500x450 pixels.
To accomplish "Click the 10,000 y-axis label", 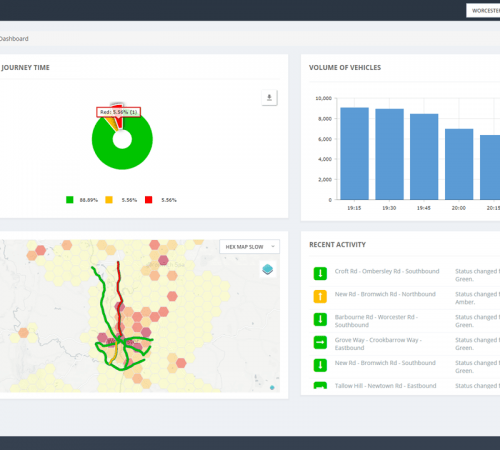I will (x=323, y=98).
